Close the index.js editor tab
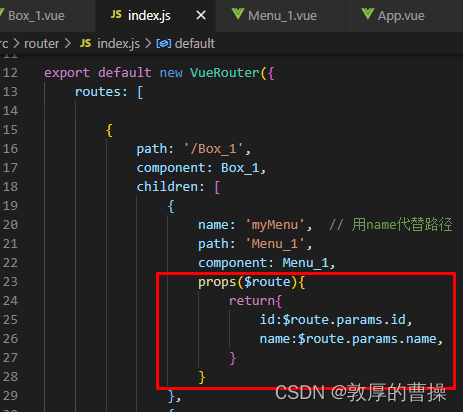 point(201,15)
